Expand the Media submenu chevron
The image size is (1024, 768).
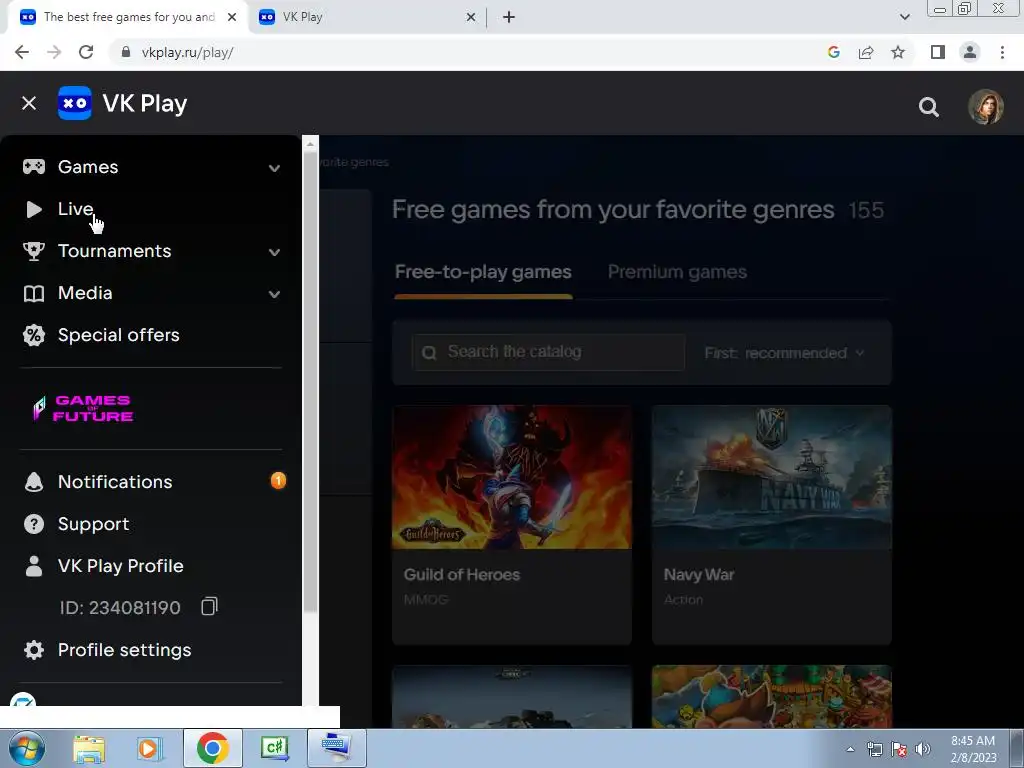coord(274,294)
